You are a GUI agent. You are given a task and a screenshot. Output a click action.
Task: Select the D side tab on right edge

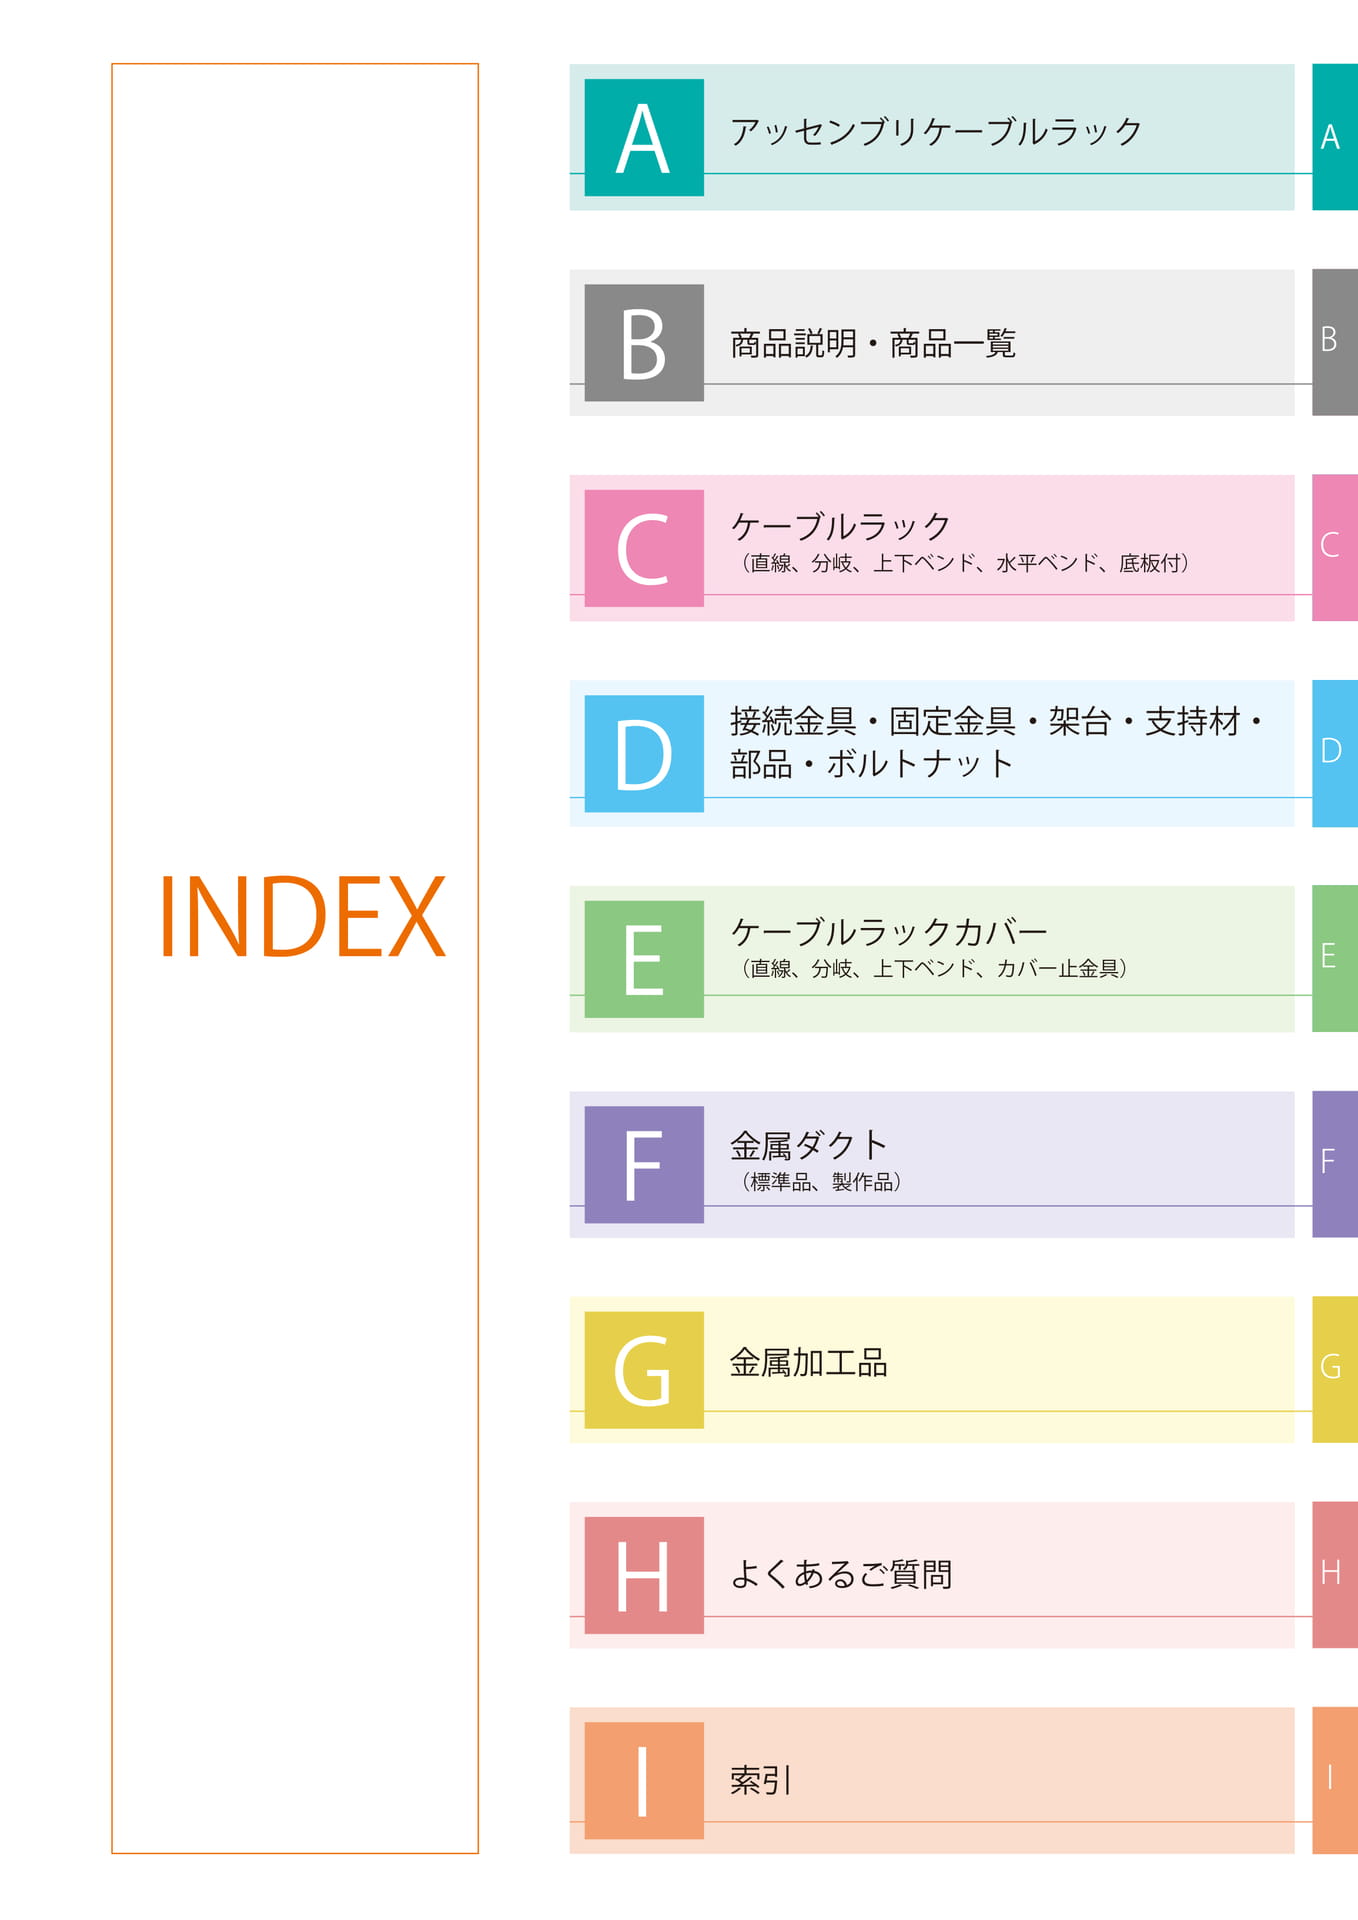pos(1335,754)
